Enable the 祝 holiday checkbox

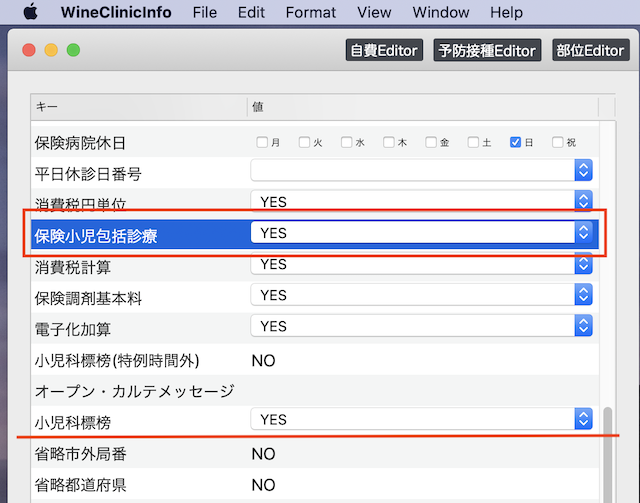click(558, 142)
